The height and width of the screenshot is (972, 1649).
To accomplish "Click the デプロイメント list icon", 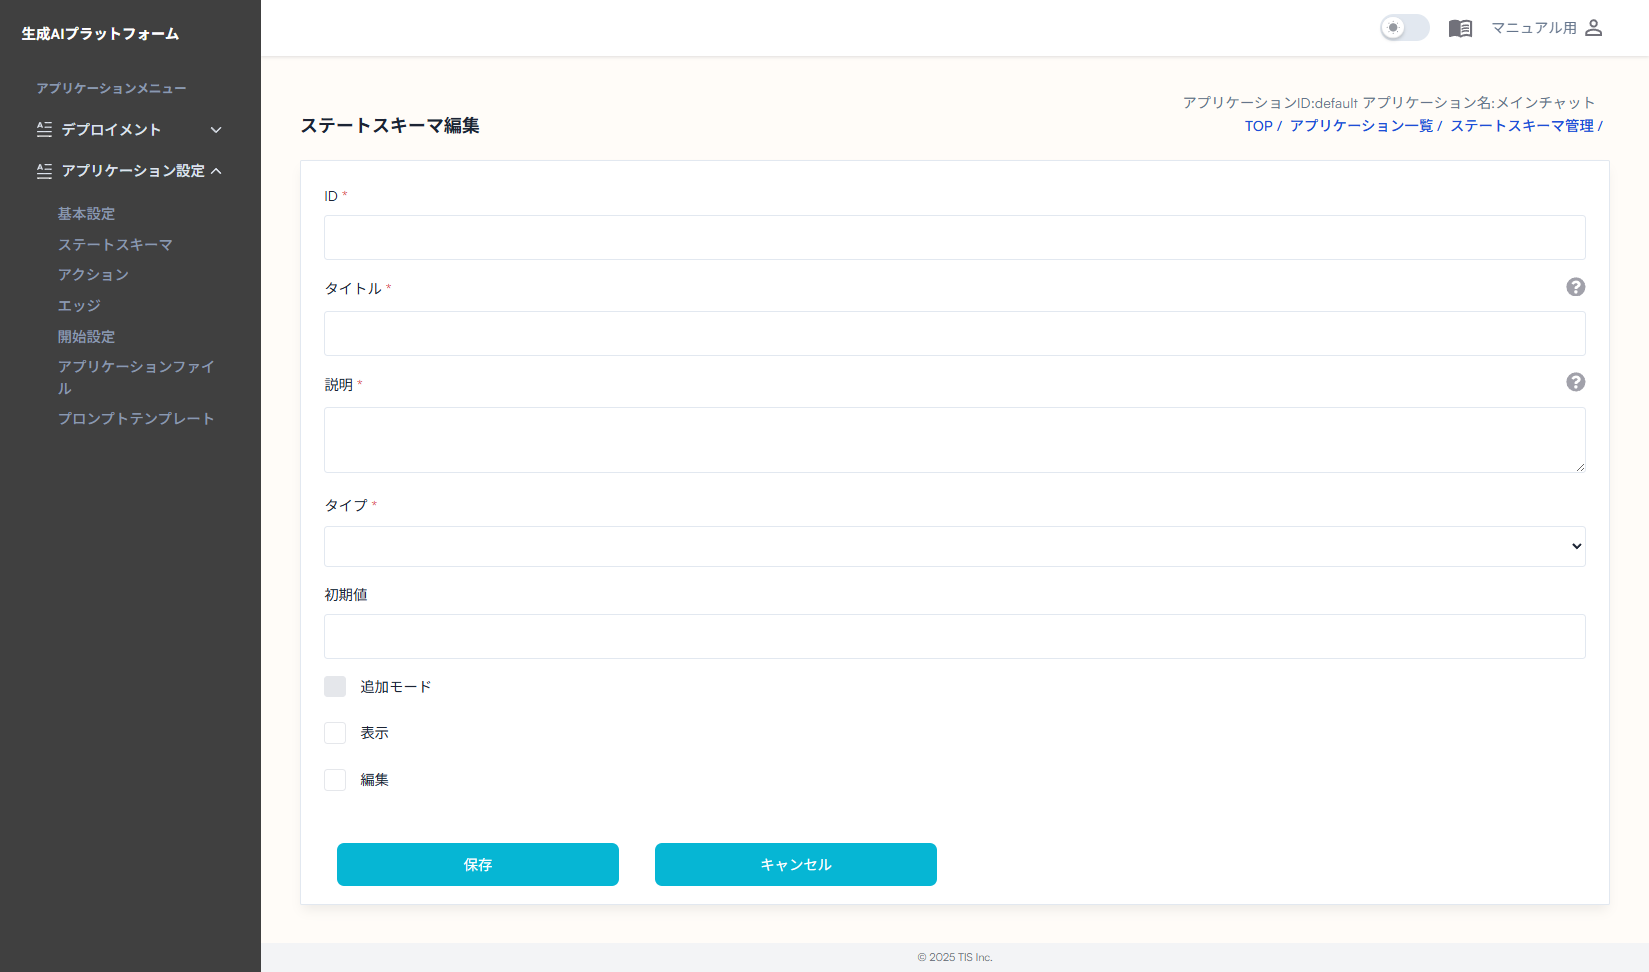I will (44, 129).
